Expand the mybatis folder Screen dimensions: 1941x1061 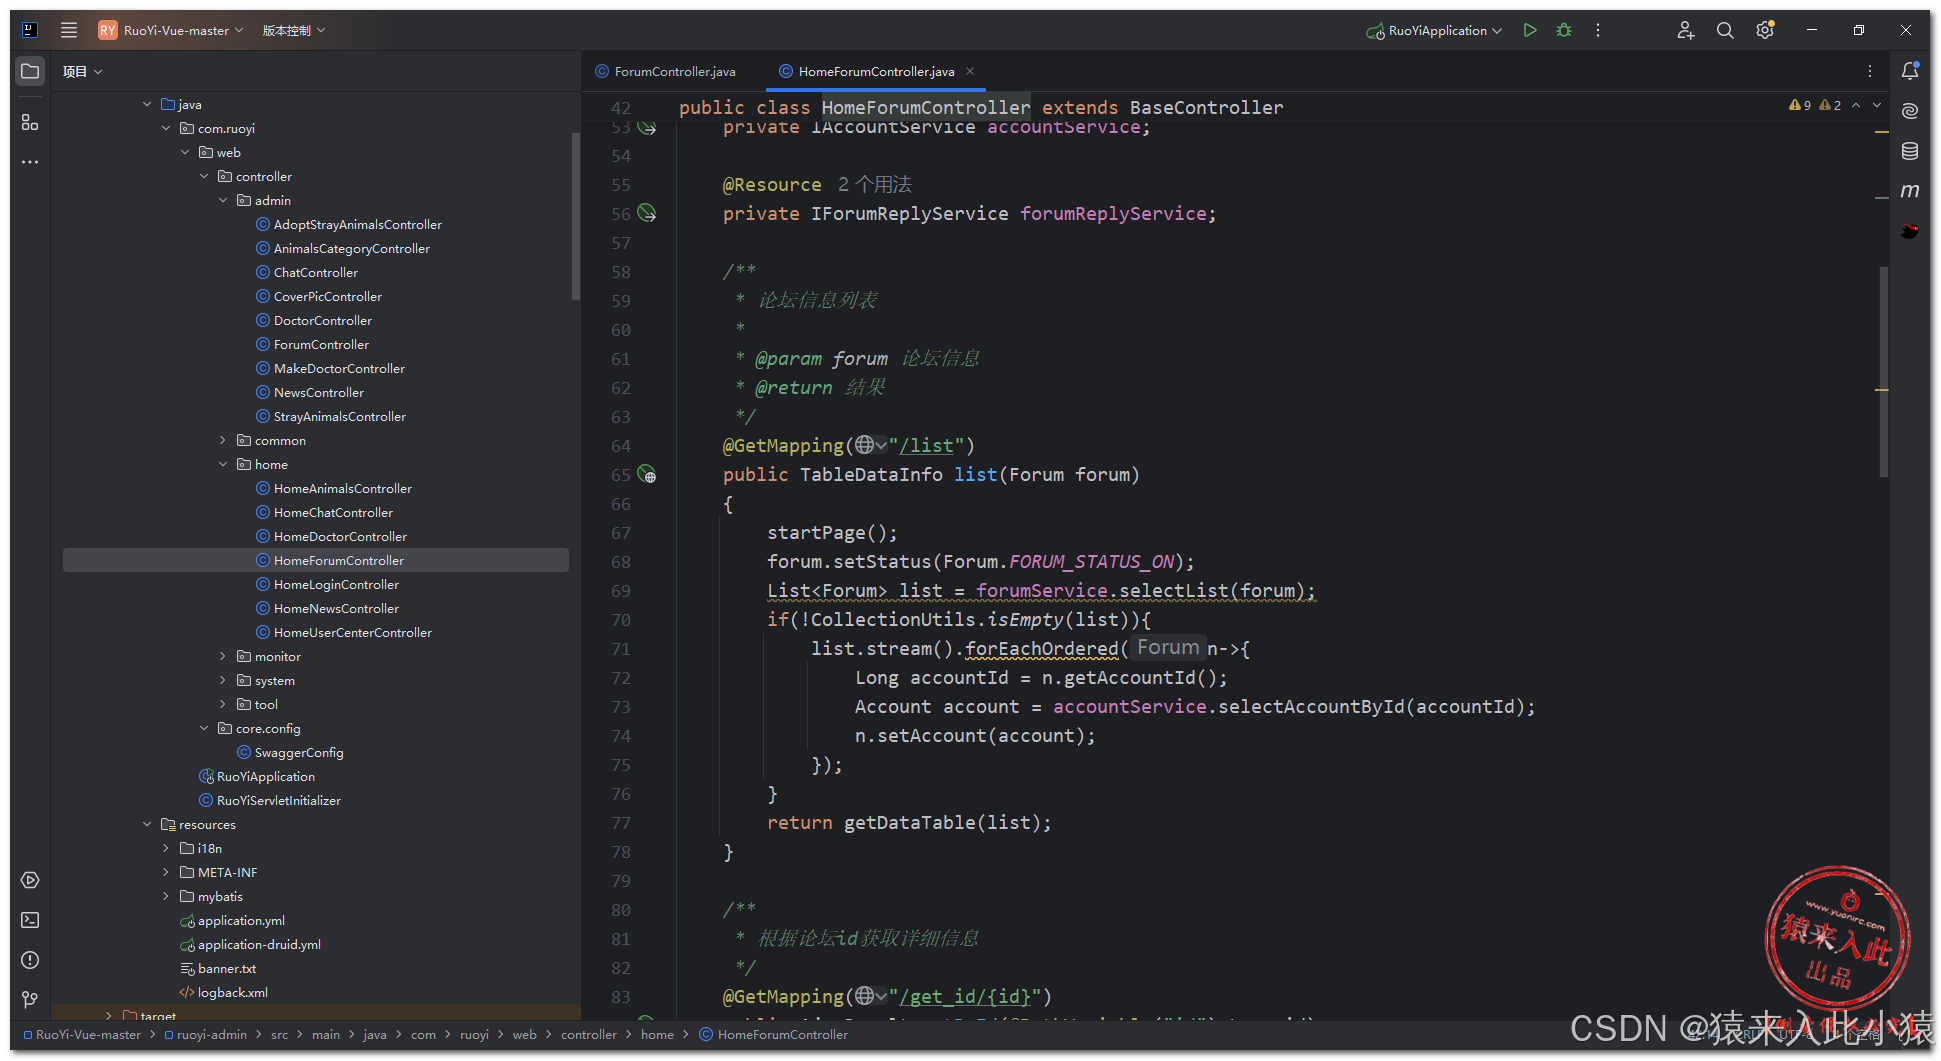tap(166, 896)
